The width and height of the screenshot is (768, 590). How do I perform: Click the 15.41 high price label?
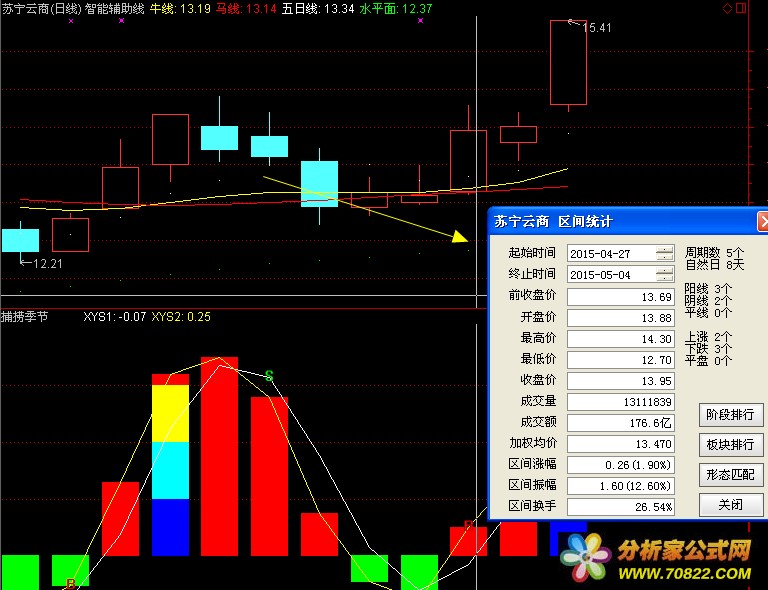597,28
